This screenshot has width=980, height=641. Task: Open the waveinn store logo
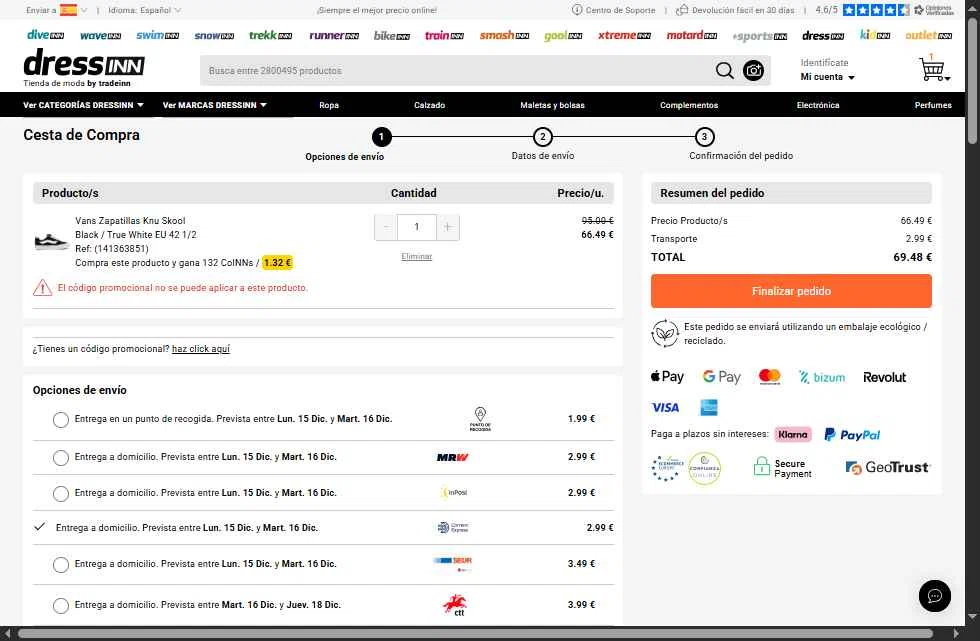[x=101, y=36]
